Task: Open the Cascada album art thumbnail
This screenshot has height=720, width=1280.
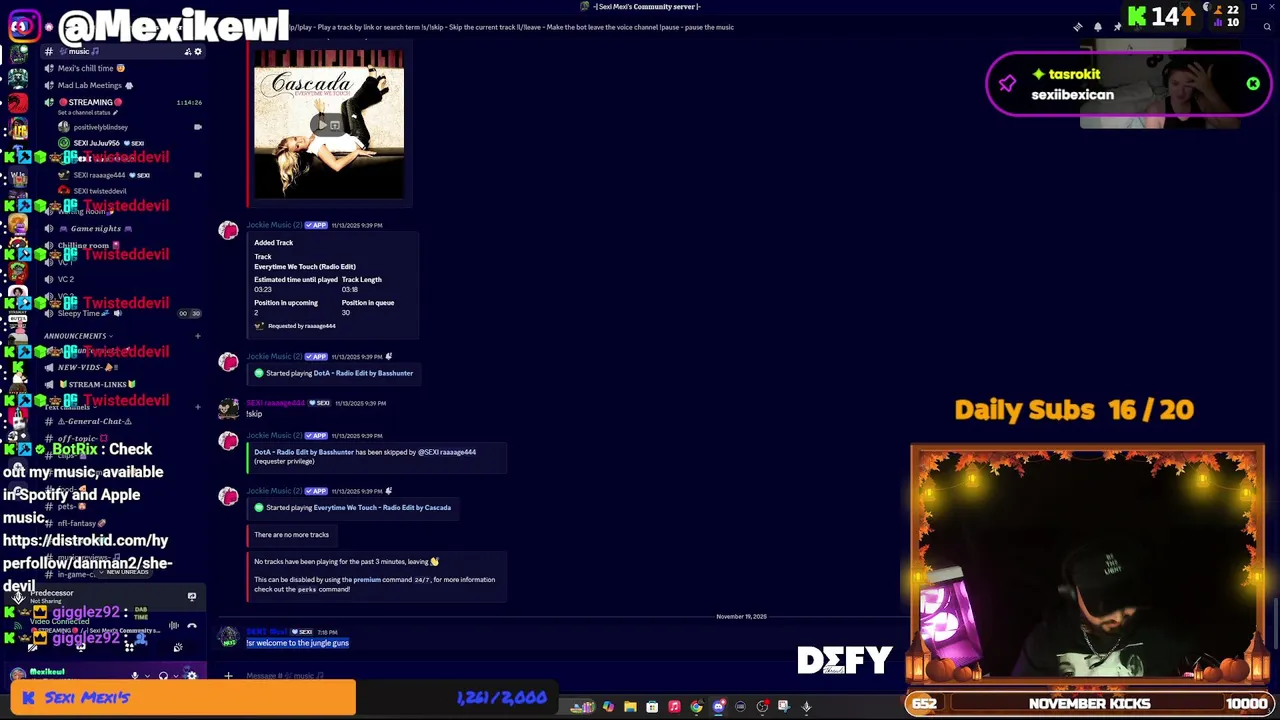Action: [329, 124]
